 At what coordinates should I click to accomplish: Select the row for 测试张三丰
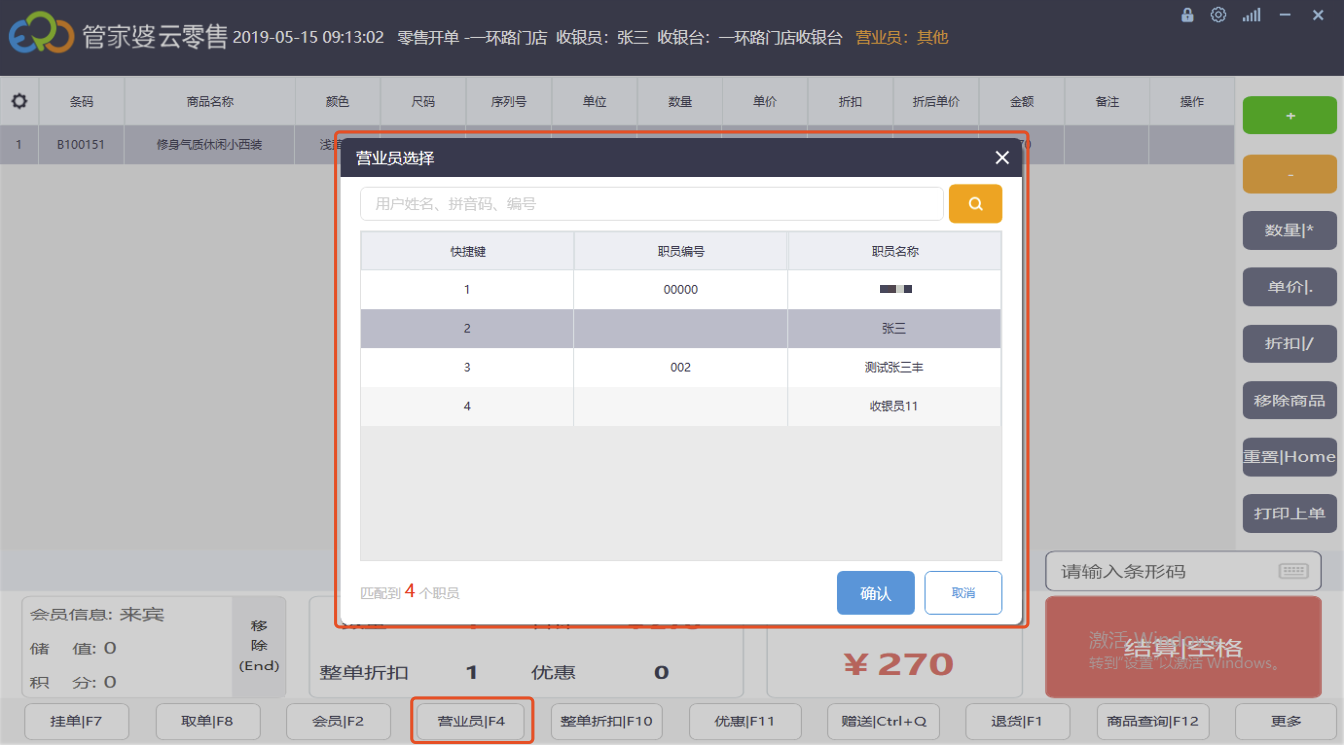click(680, 367)
